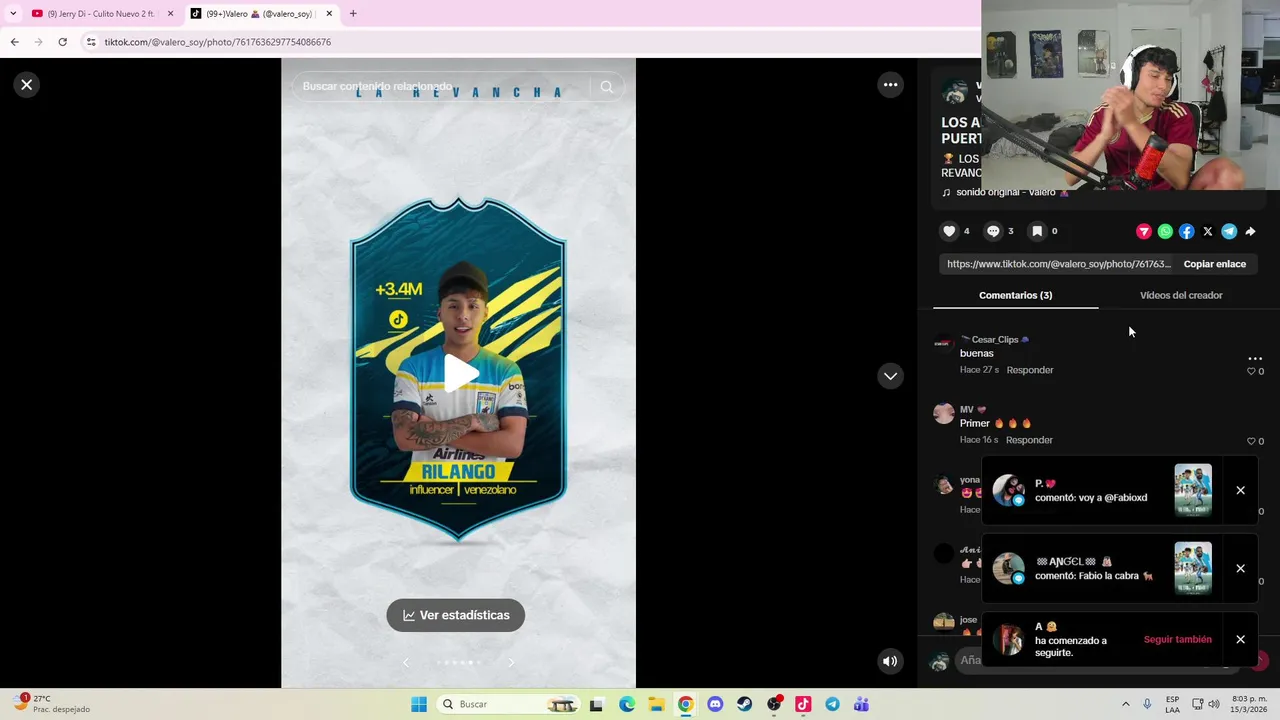Open 'Ver estadísticas' button
1280x720 pixels.
(x=456, y=615)
